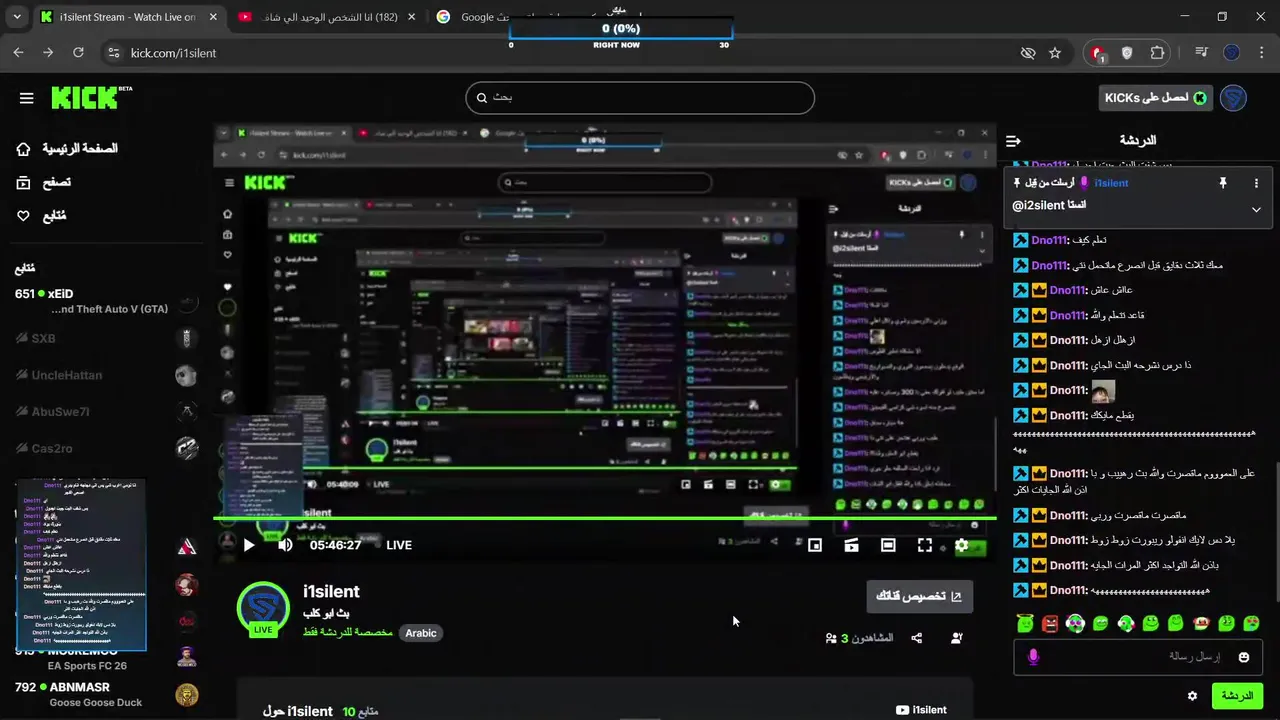Screen dimensions: 1280x720
Task: Click the Arabic language tag
Action: click(x=421, y=633)
